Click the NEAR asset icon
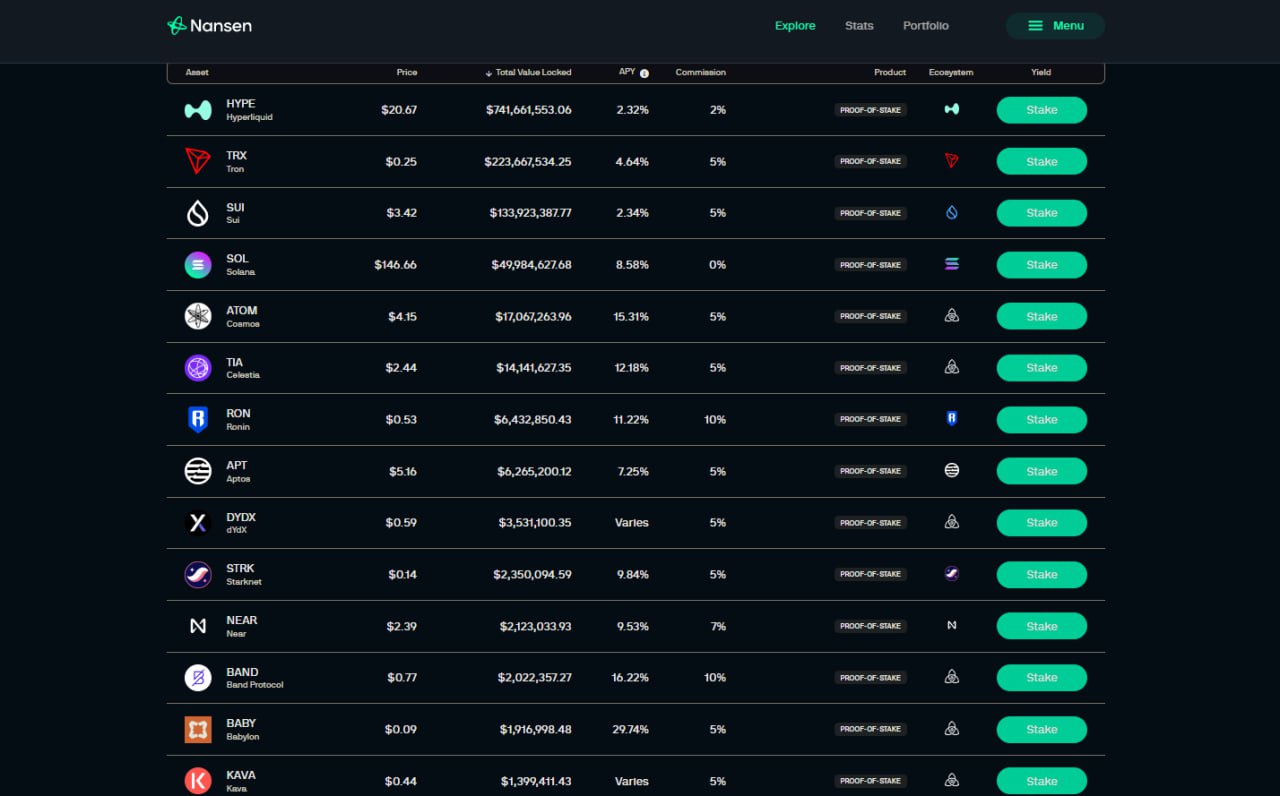Image resolution: width=1280 pixels, height=796 pixels. click(x=198, y=626)
